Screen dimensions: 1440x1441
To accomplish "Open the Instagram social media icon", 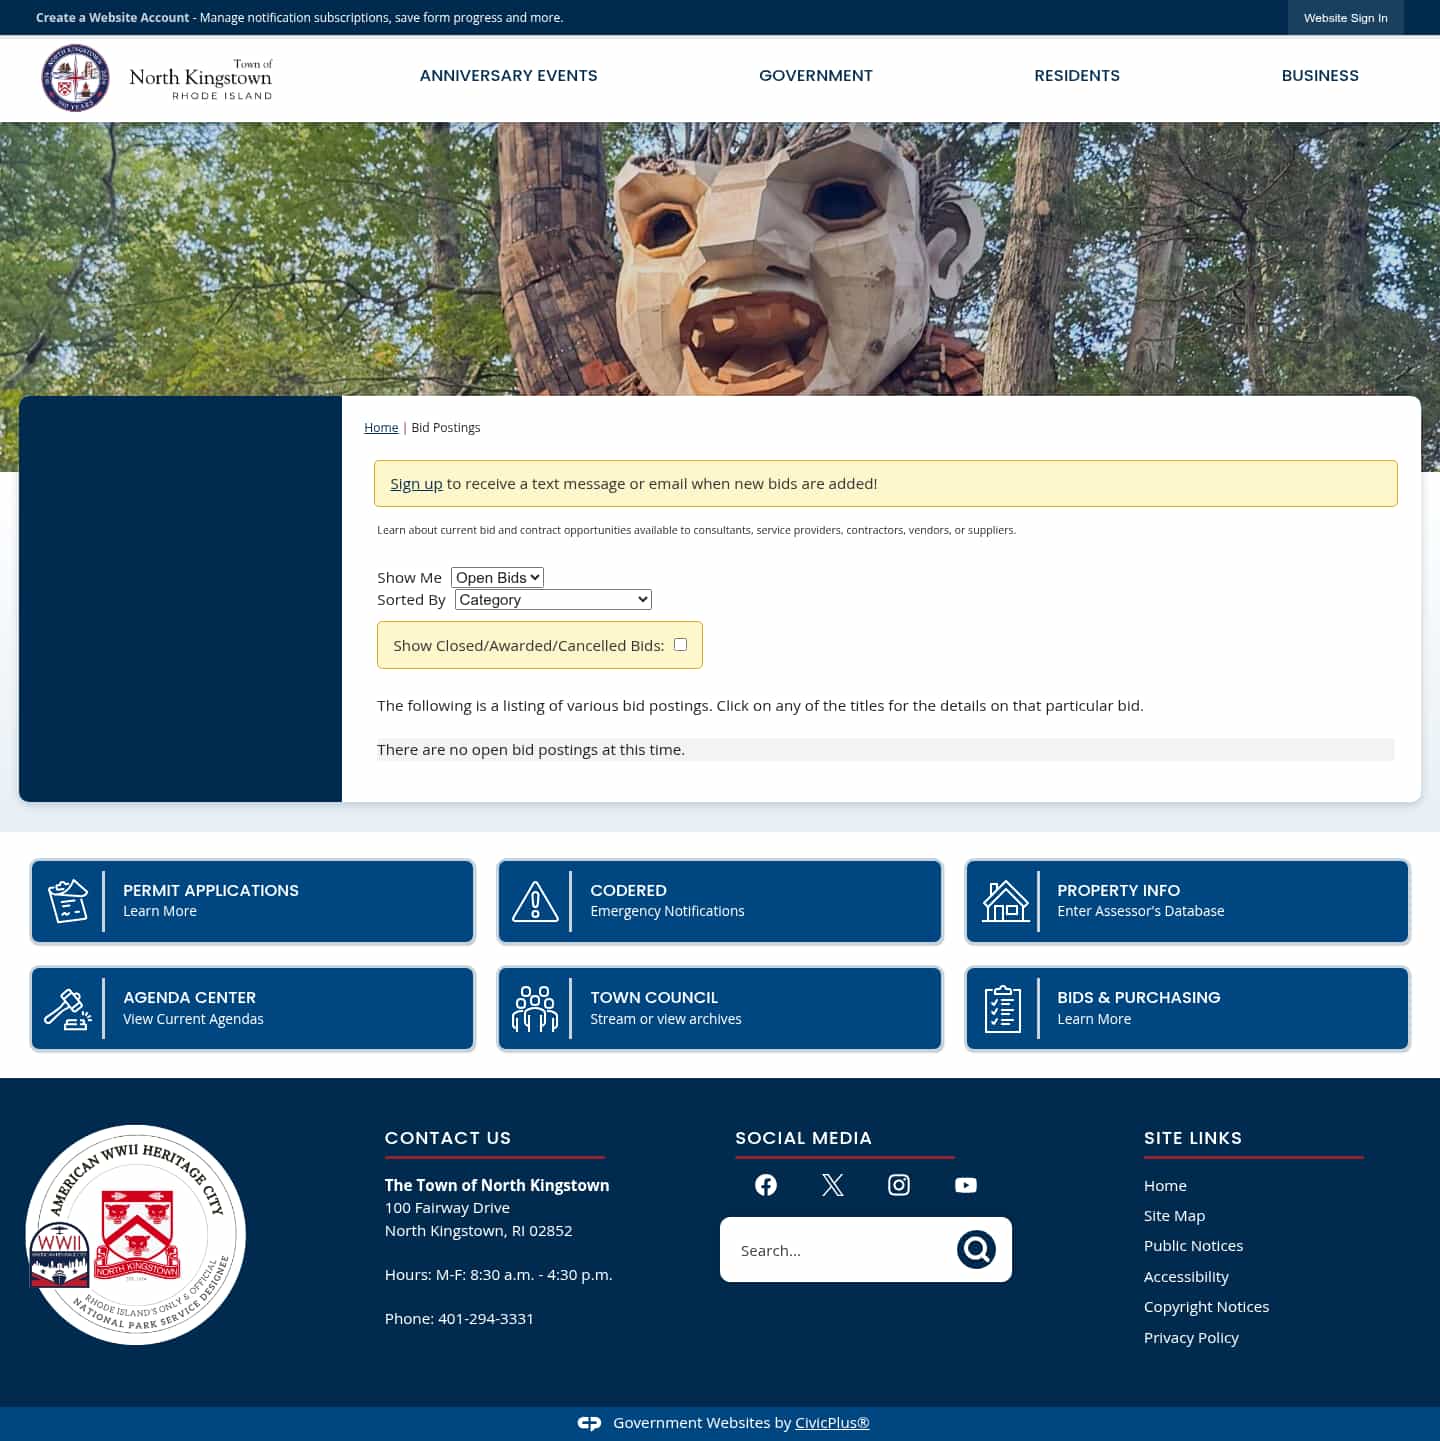I will (898, 1185).
